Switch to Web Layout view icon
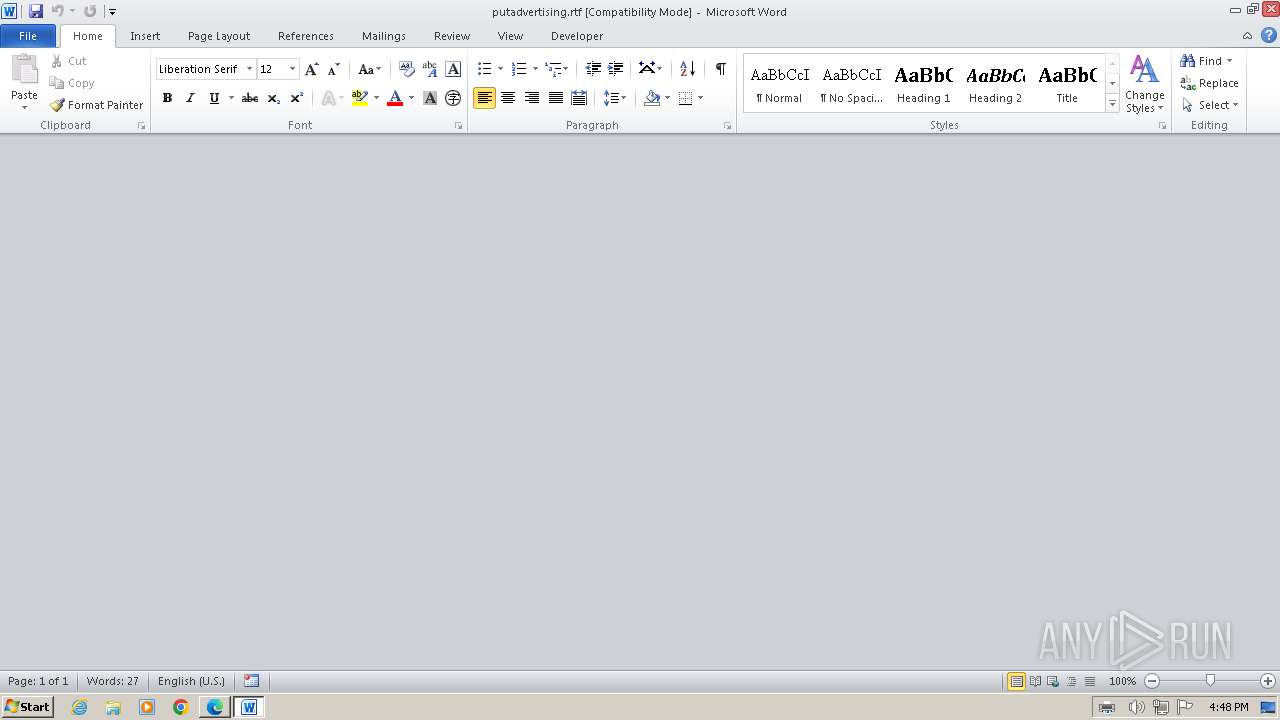1280x720 pixels. [x=1053, y=681]
